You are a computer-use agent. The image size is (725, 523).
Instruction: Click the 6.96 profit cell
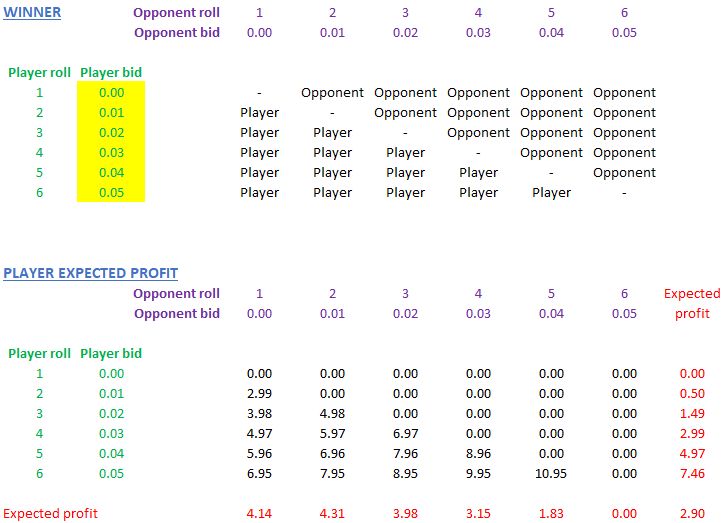(x=332, y=454)
